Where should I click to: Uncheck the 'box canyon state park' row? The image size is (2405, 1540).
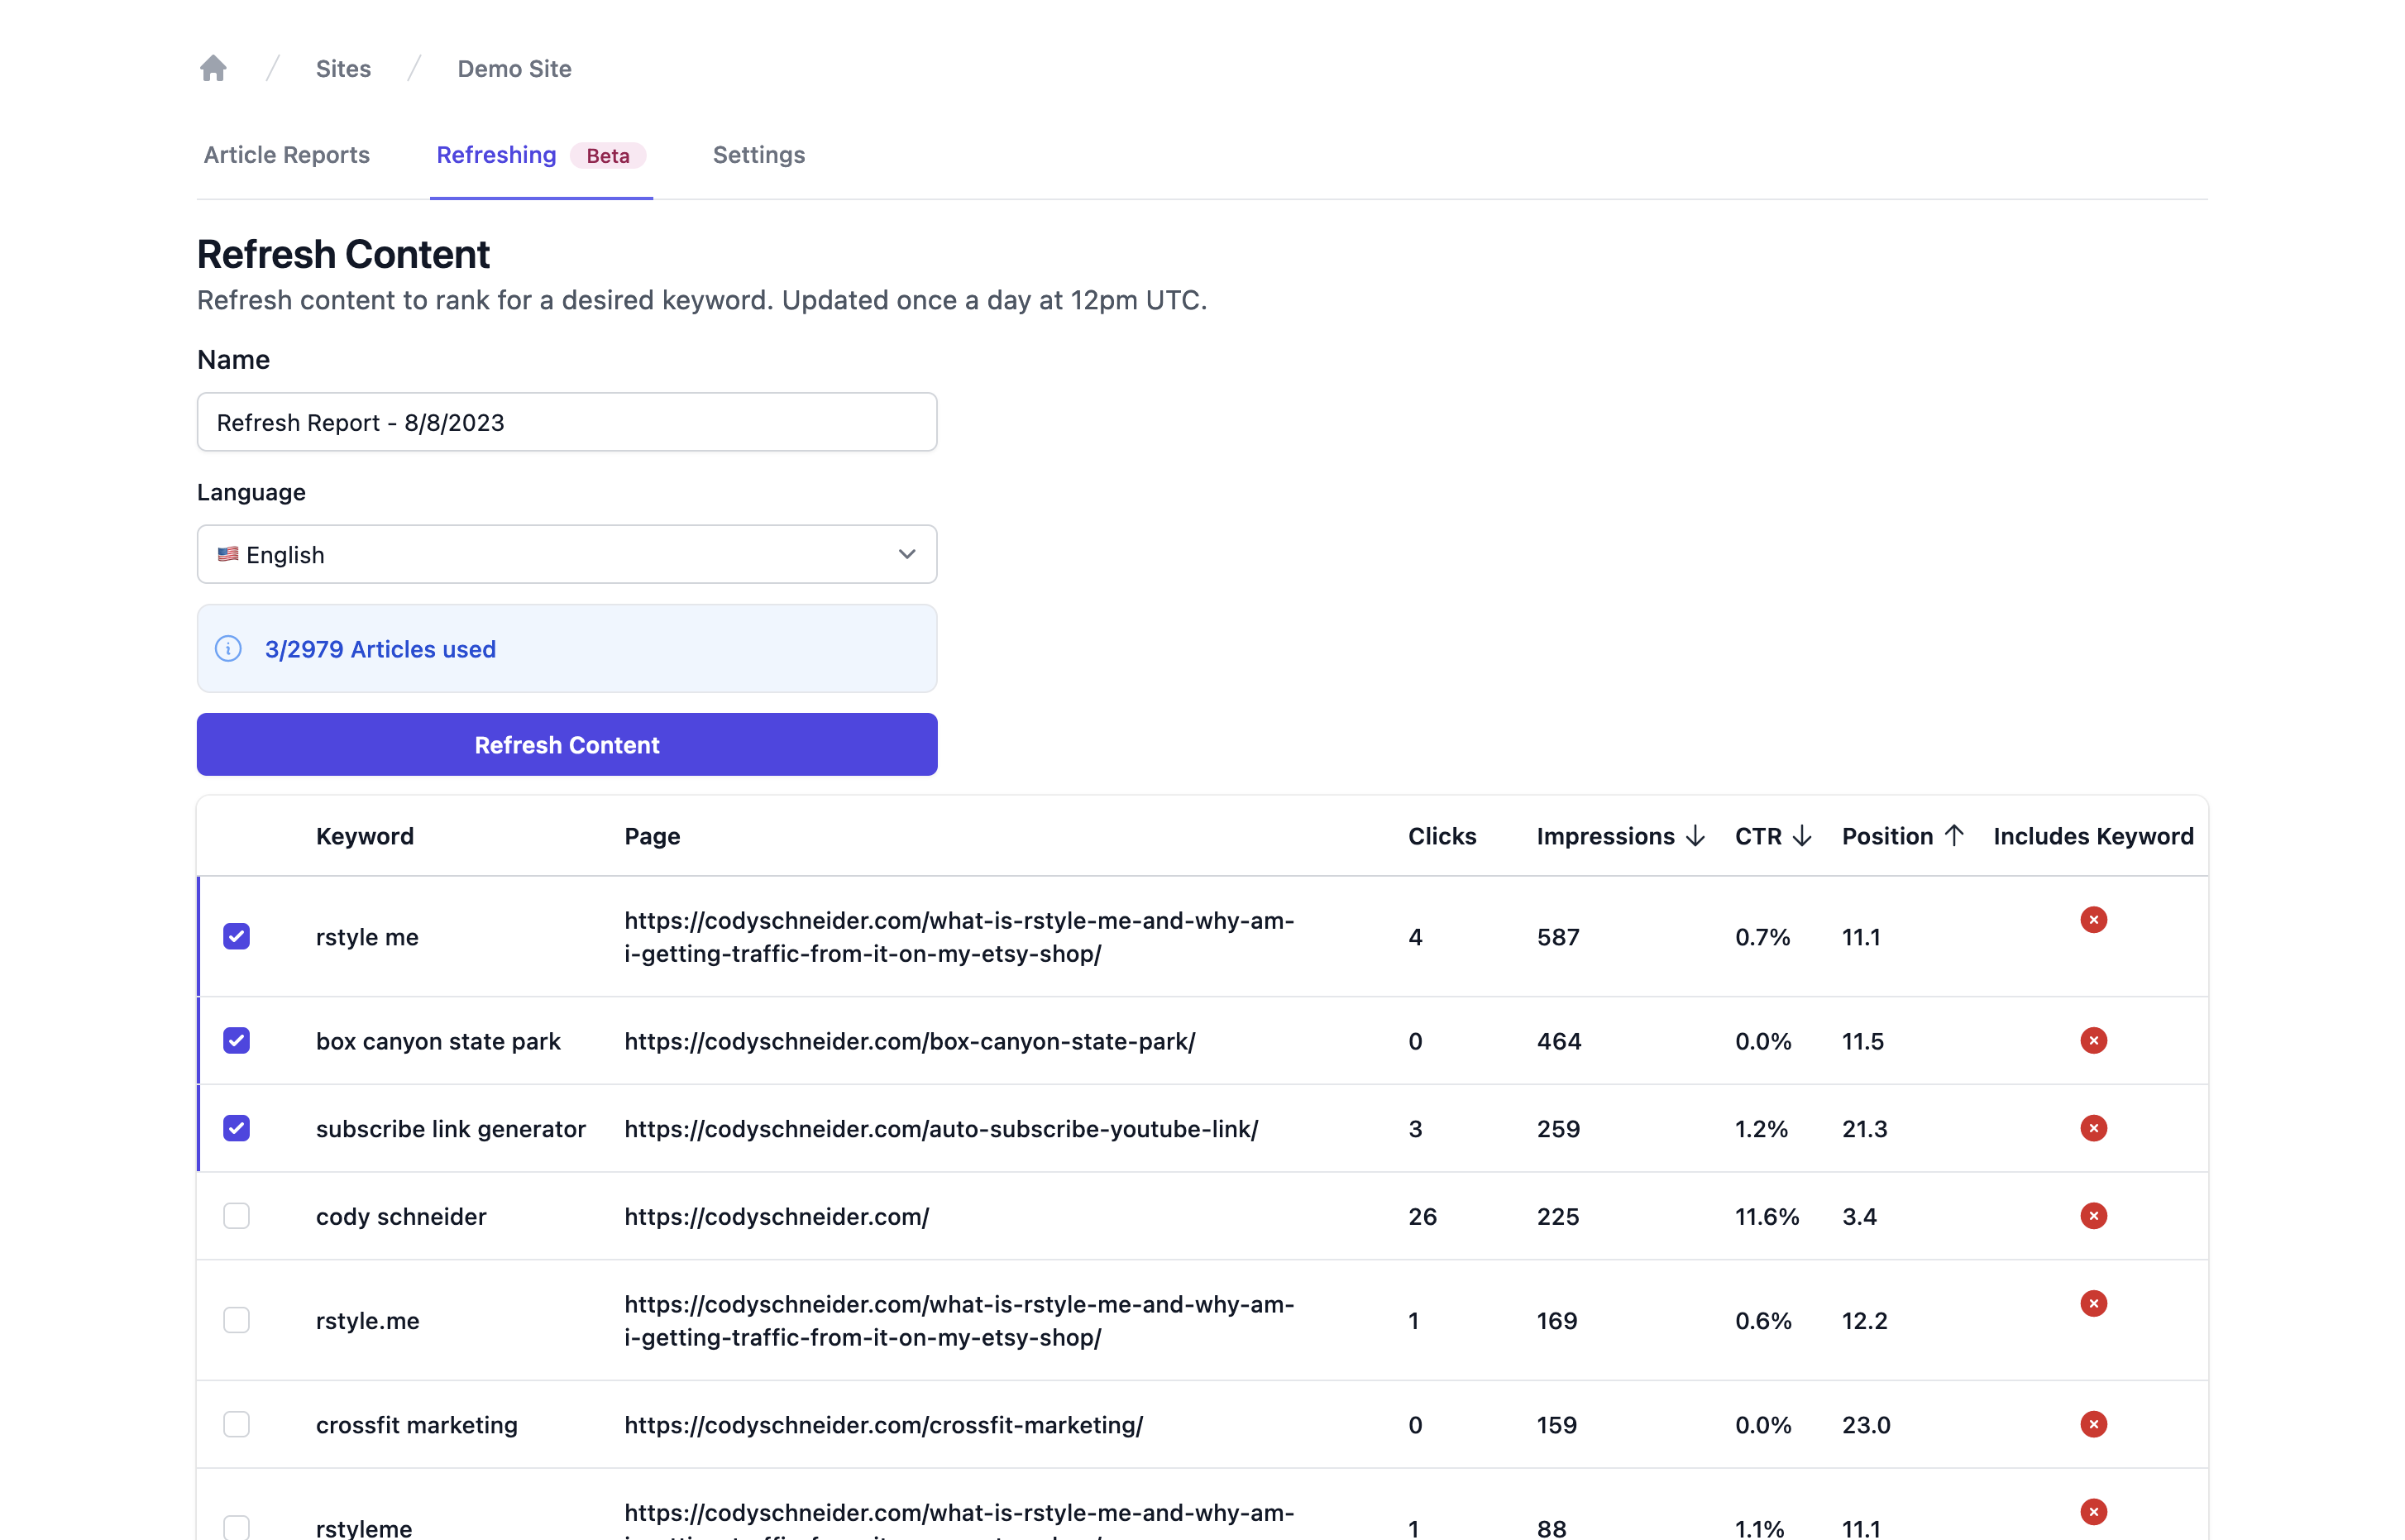tap(237, 1040)
